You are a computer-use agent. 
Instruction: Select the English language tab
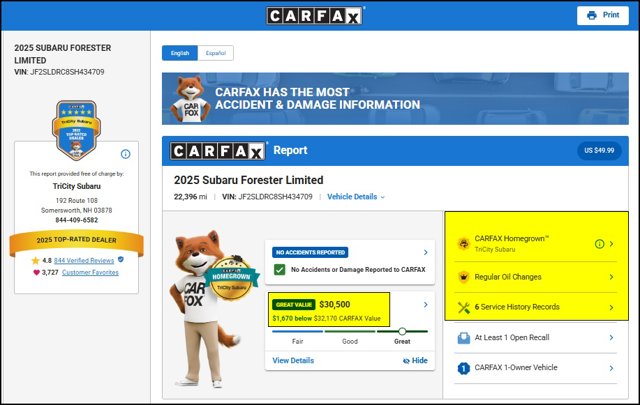[x=180, y=53]
